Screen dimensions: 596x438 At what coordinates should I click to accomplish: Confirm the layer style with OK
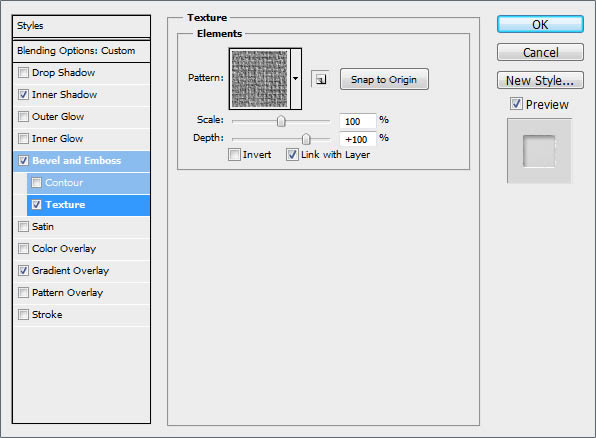(x=540, y=24)
